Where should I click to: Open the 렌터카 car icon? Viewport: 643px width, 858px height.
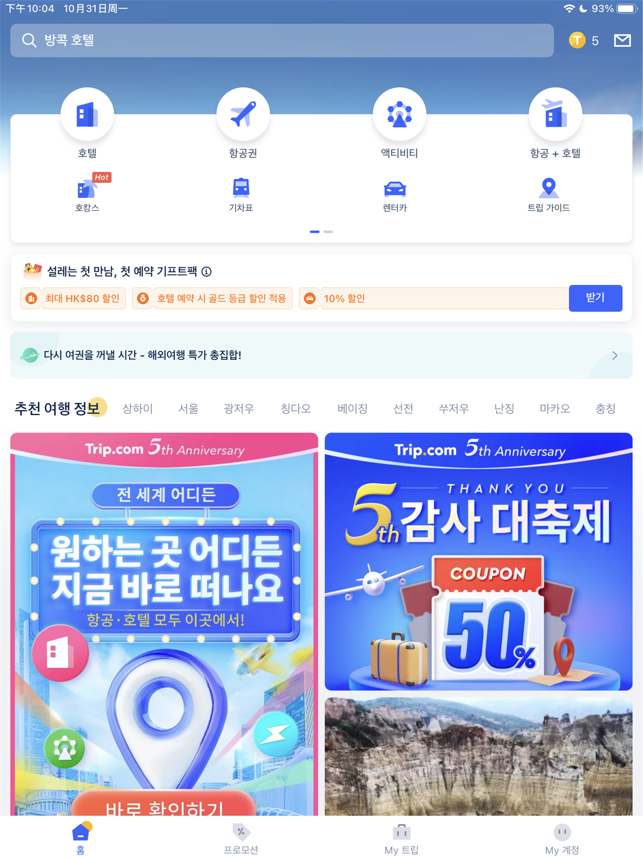tap(395, 189)
